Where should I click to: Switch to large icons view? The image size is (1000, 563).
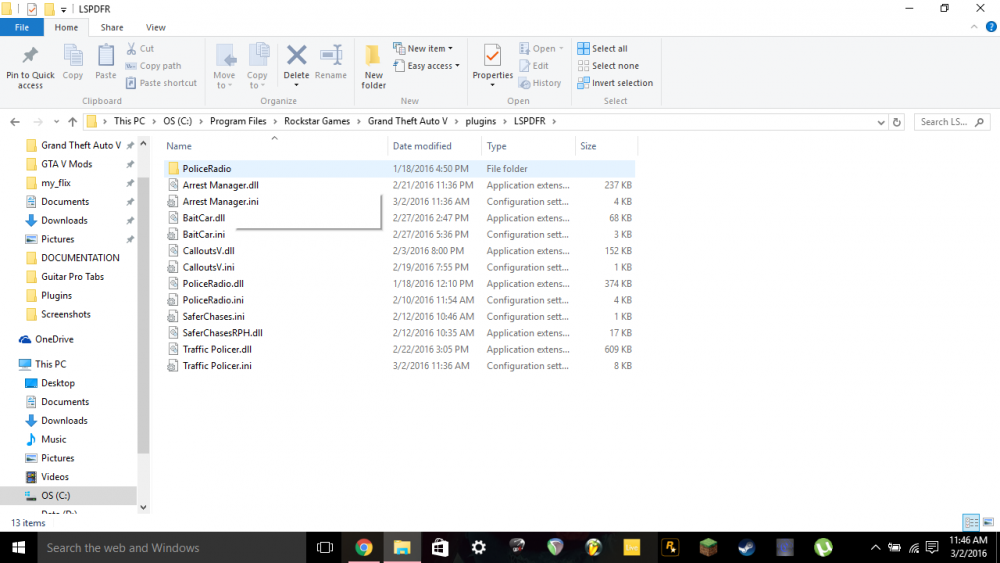(x=989, y=522)
